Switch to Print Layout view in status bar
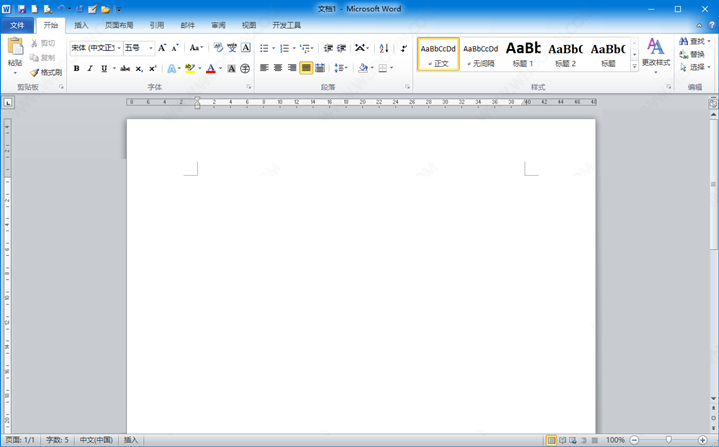 pos(551,440)
